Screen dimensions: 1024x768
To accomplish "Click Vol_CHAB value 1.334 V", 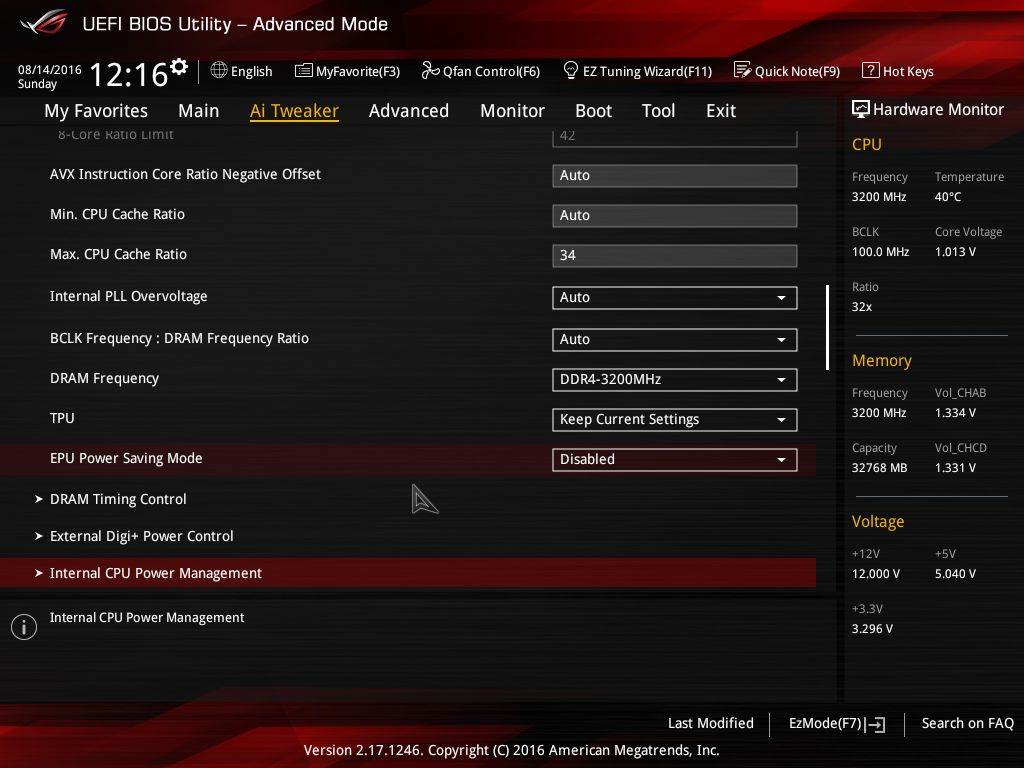I will (x=955, y=413).
